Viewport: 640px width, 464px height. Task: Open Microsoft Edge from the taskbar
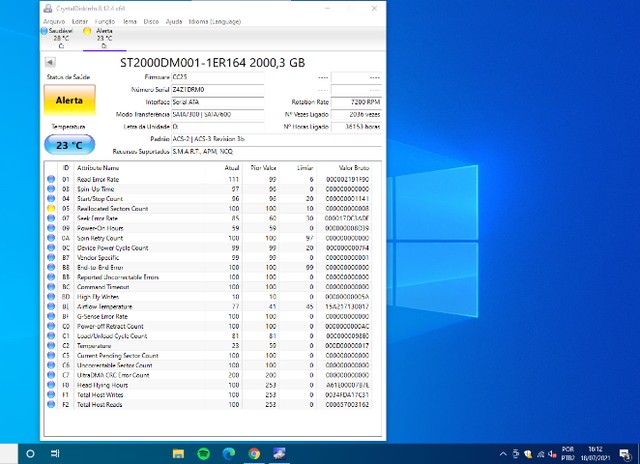229,453
